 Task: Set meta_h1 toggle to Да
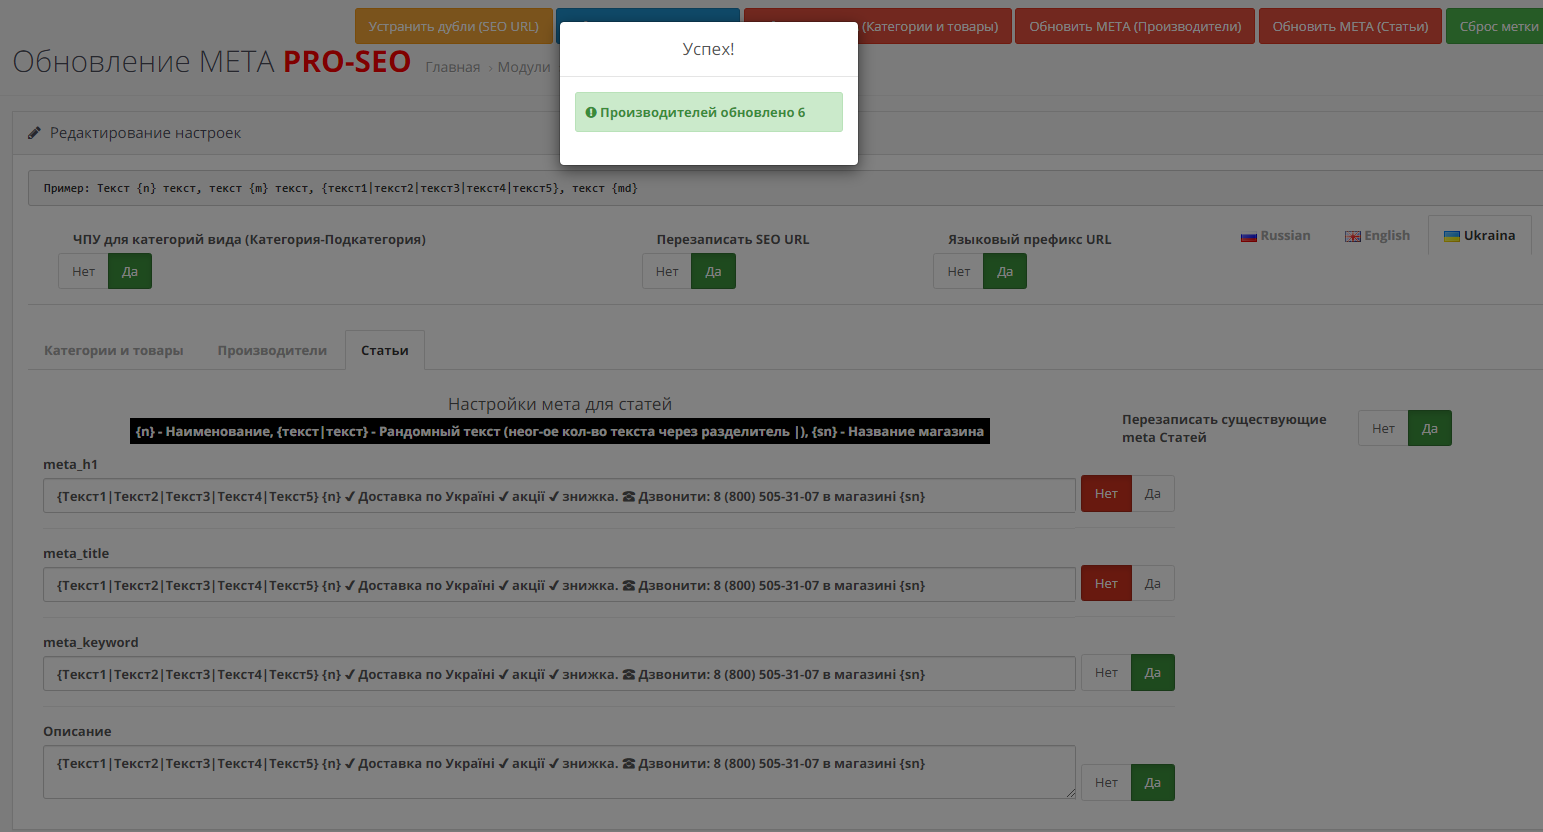point(1152,494)
